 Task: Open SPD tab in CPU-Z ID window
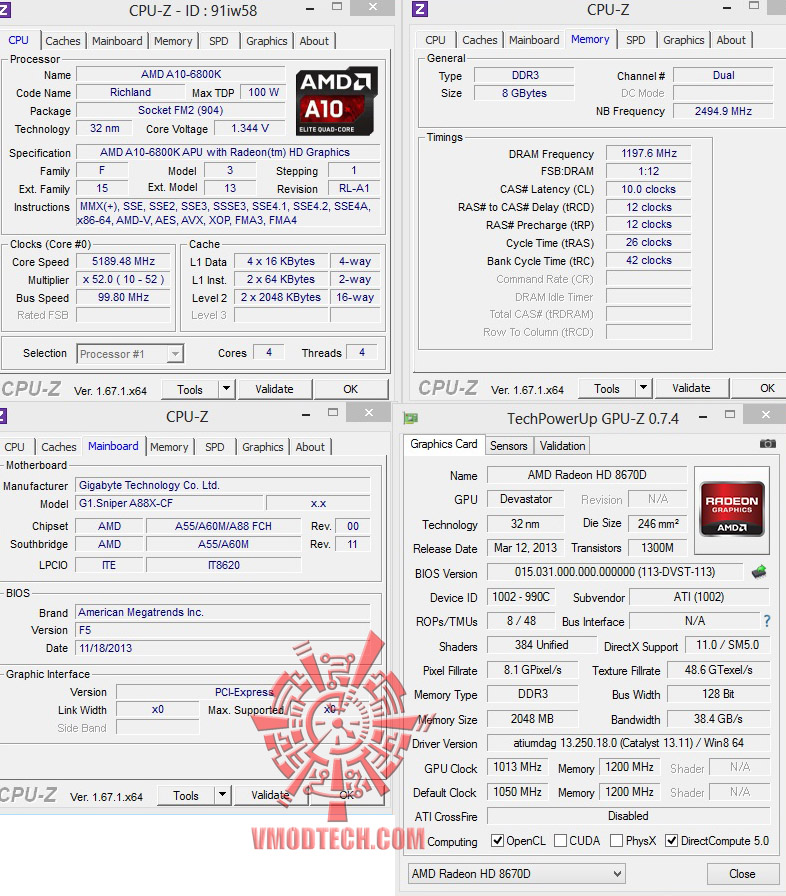pyautogui.click(x=219, y=41)
